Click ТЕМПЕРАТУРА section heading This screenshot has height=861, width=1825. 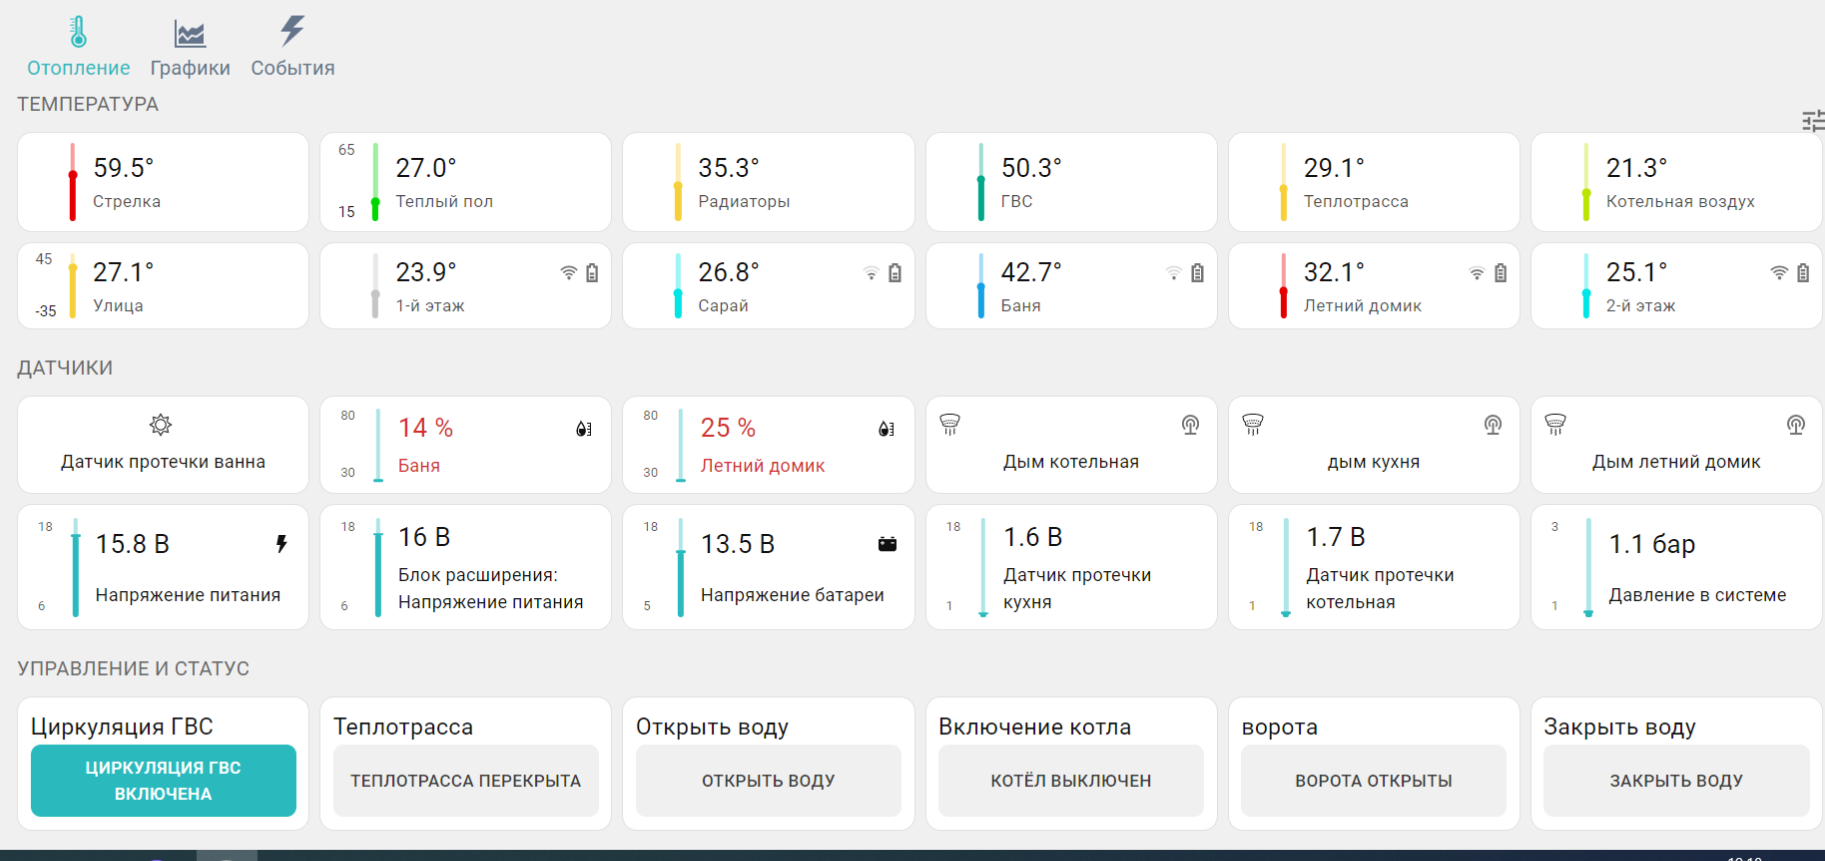click(88, 104)
